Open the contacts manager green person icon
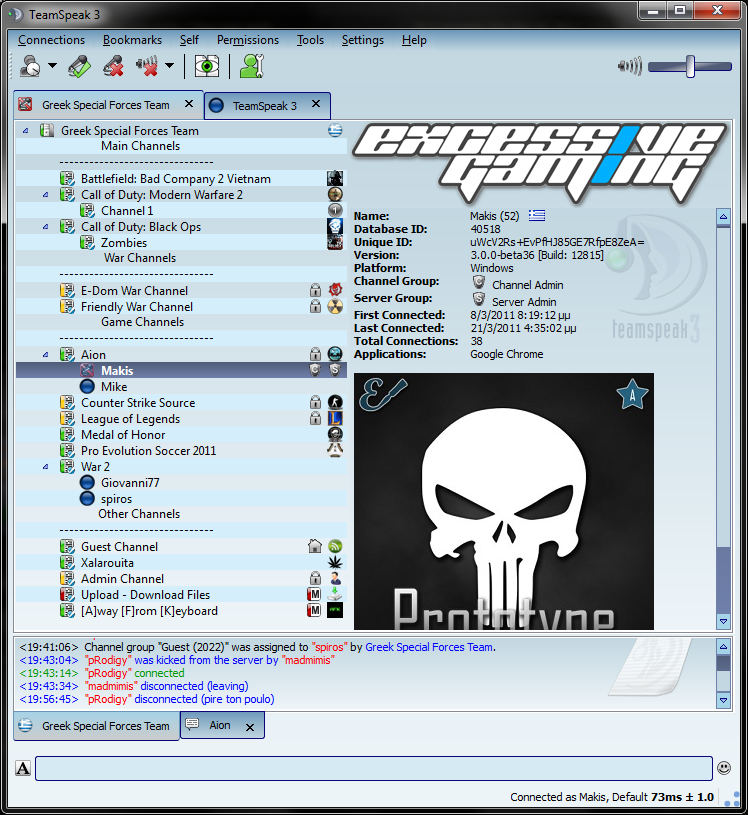Image resolution: width=748 pixels, height=815 pixels. pos(252,66)
